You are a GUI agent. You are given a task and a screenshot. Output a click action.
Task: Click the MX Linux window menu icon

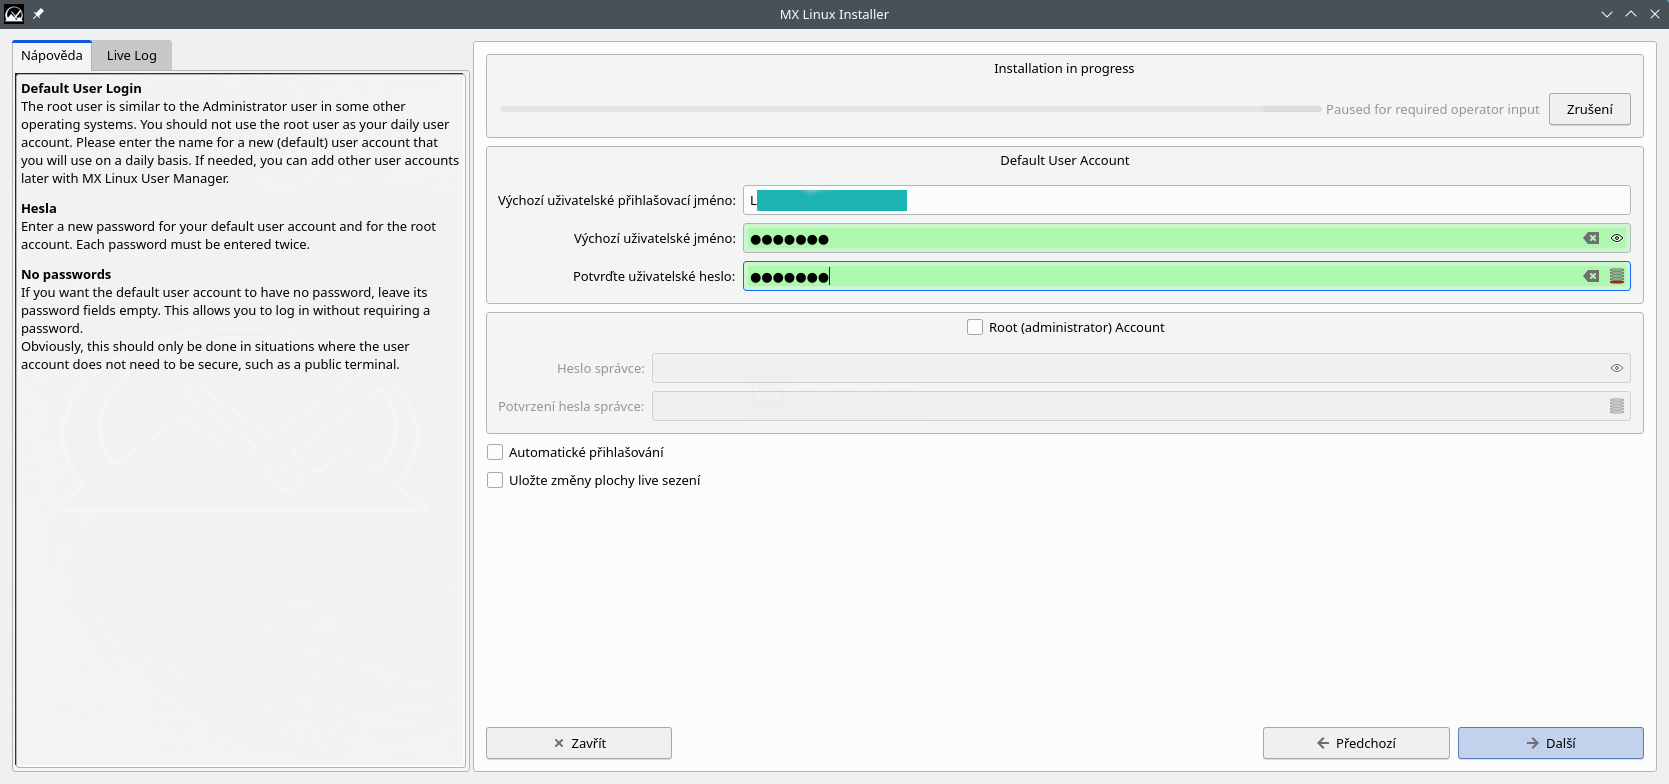pos(14,14)
